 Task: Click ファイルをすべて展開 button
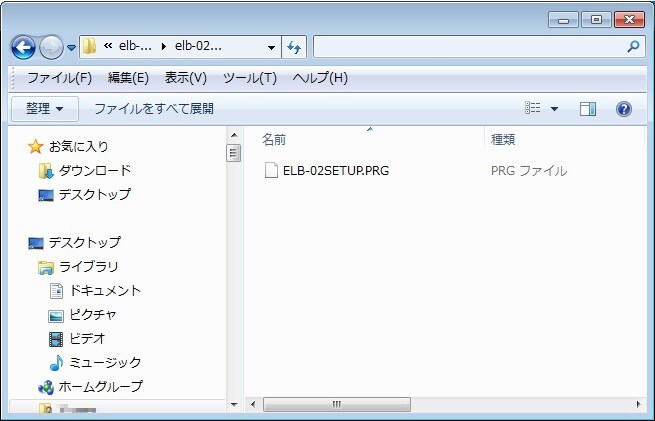tap(153, 108)
